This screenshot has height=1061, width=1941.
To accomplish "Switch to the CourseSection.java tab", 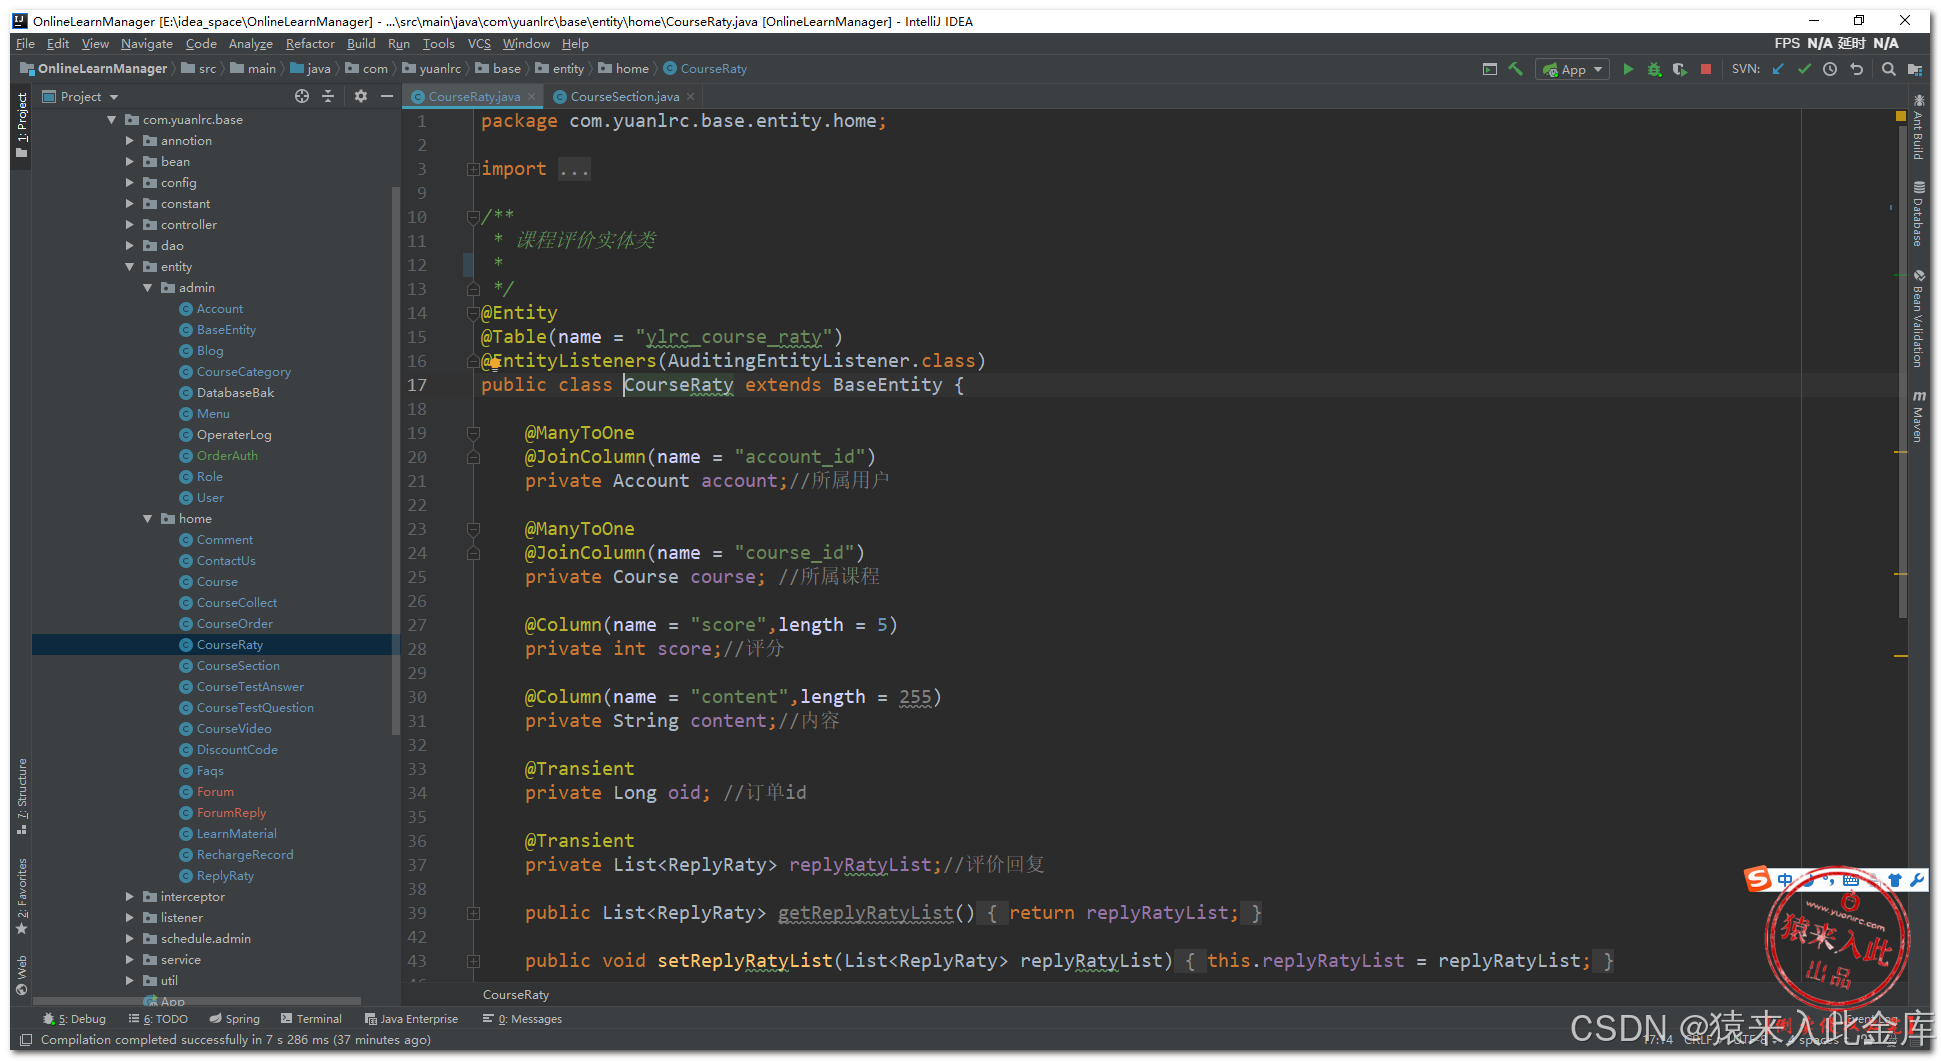I will pyautogui.click(x=624, y=97).
